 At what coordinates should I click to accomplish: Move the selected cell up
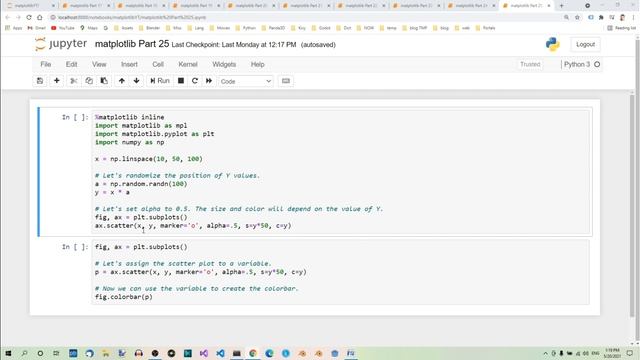(122, 81)
